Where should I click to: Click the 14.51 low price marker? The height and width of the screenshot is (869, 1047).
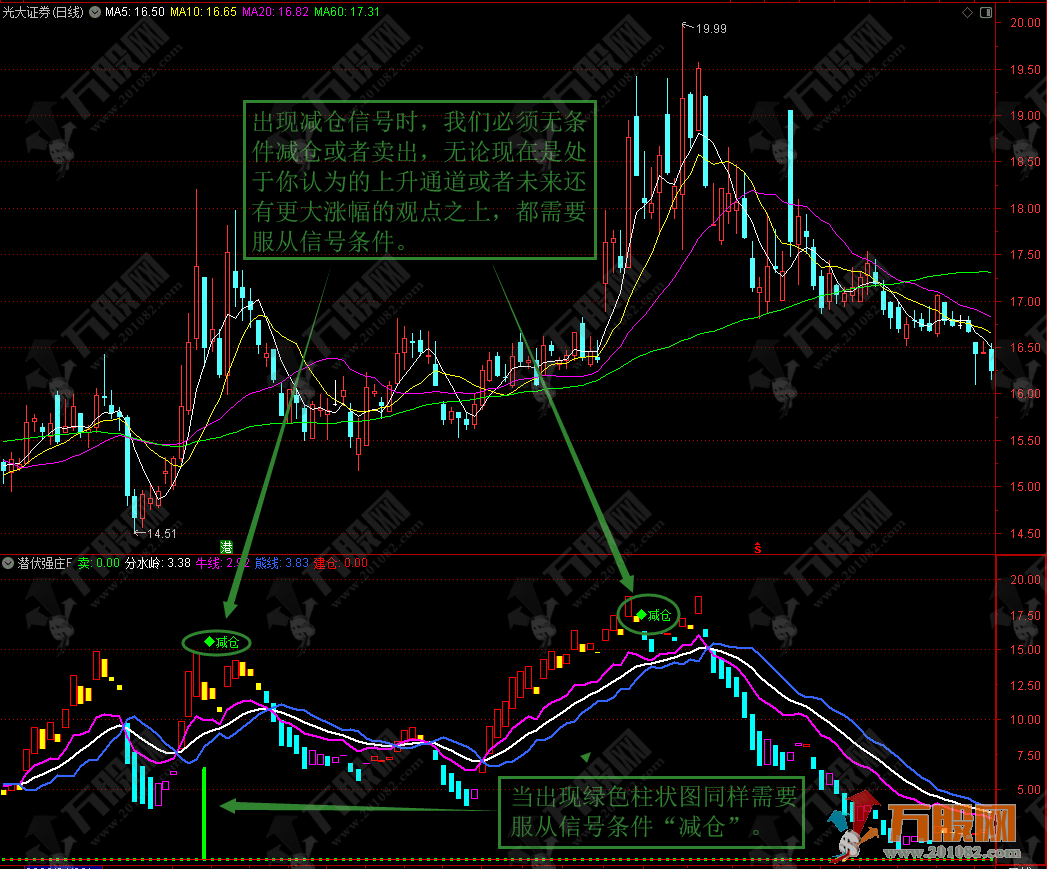[162, 534]
